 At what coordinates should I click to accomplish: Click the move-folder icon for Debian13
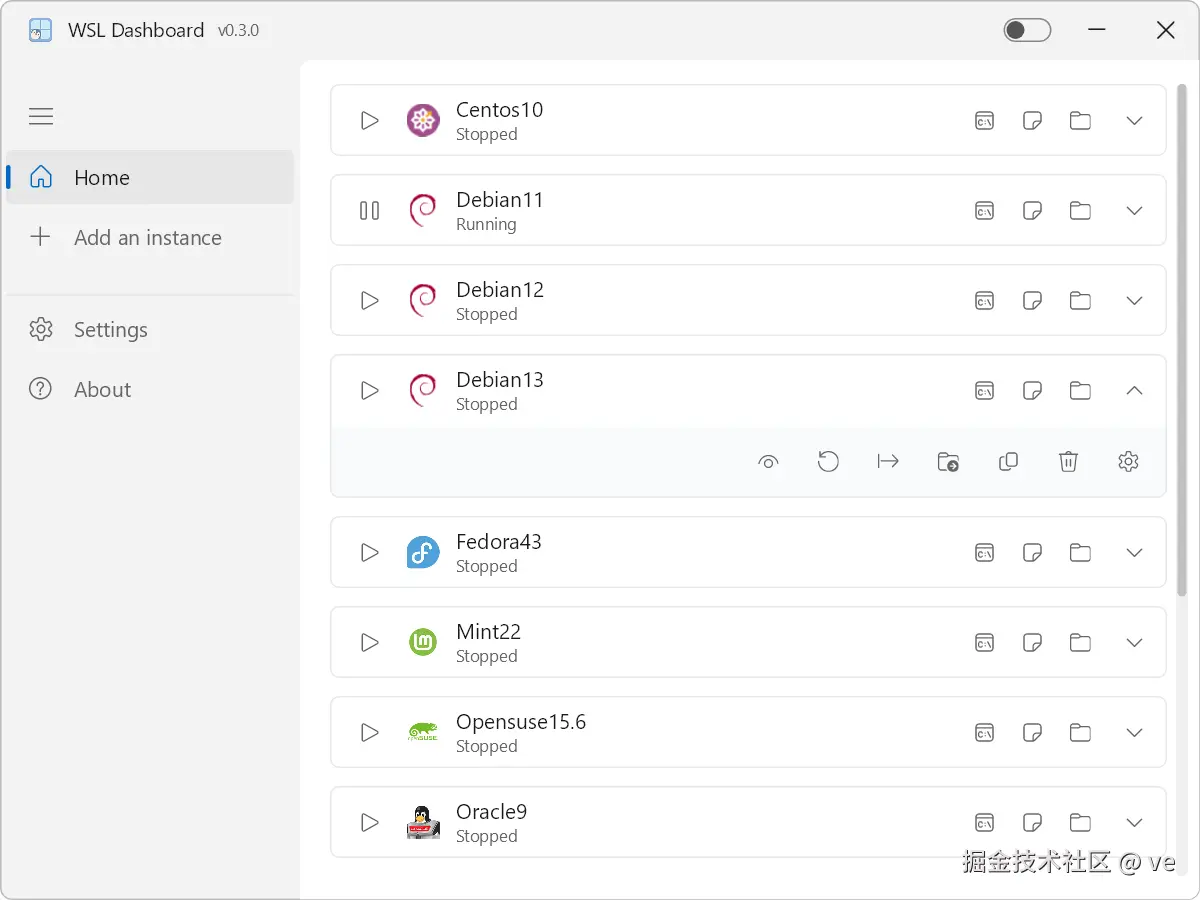tap(948, 462)
